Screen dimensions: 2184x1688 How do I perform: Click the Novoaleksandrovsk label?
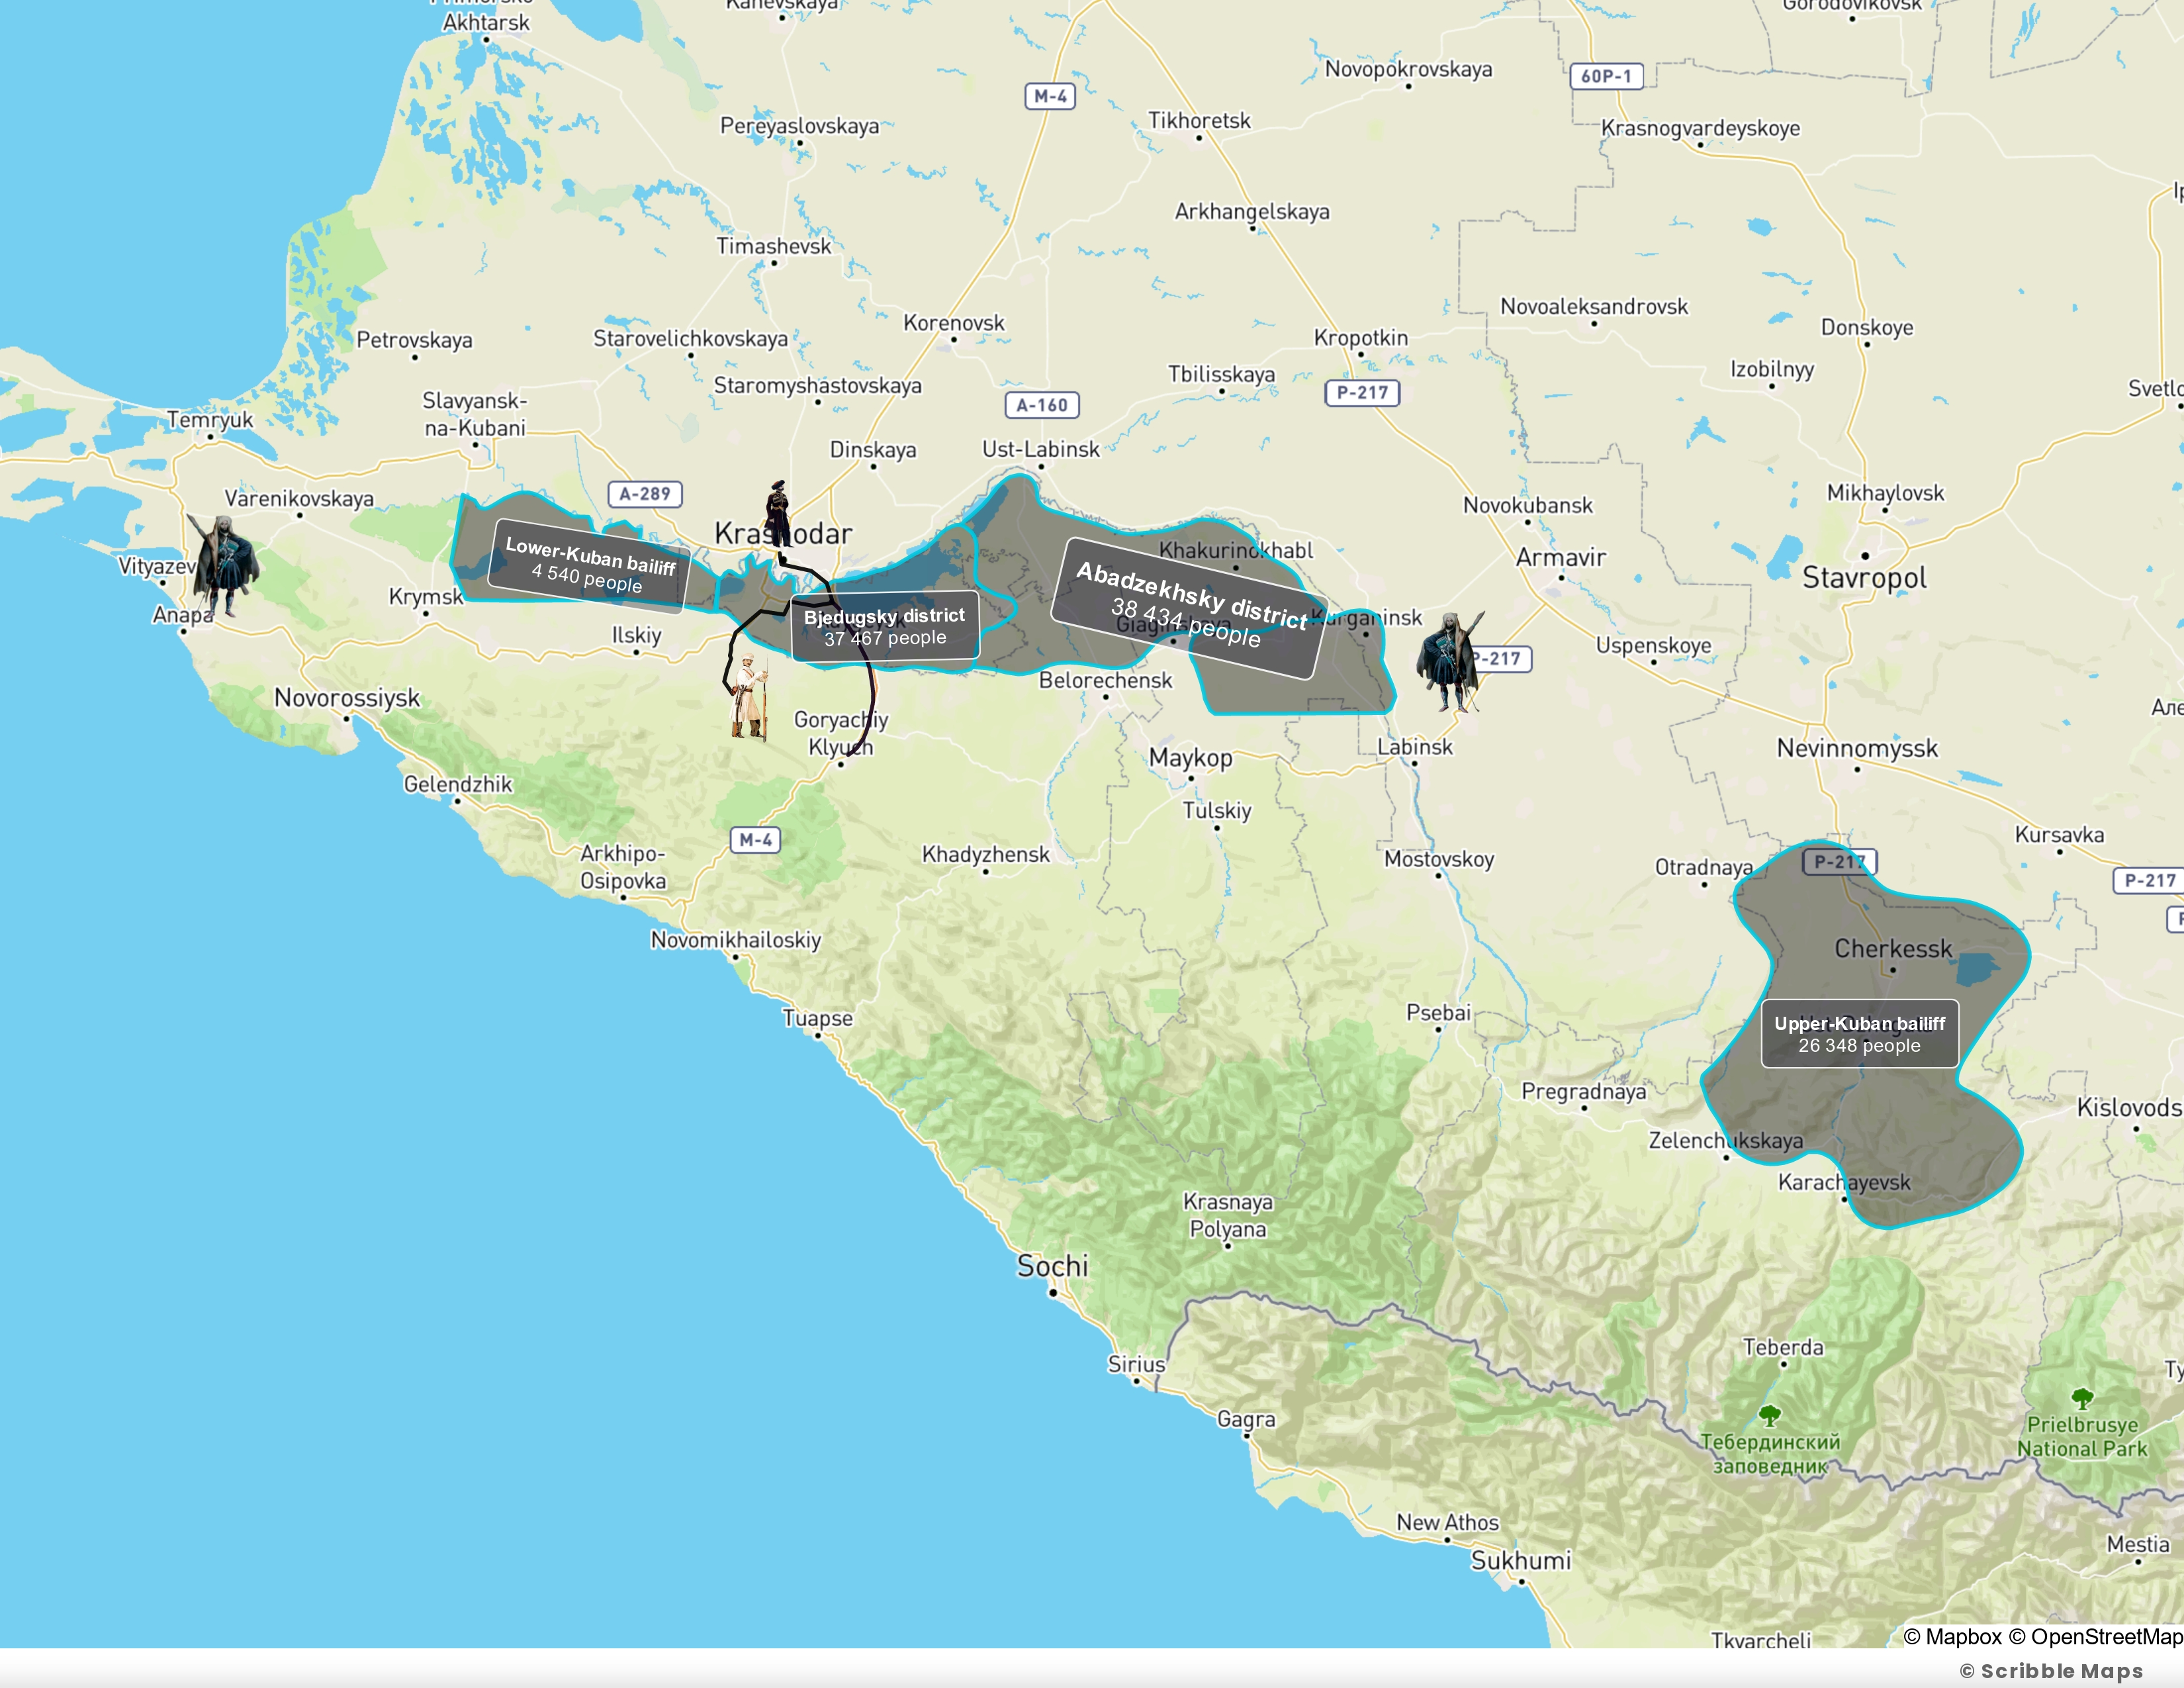(1594, 306)
